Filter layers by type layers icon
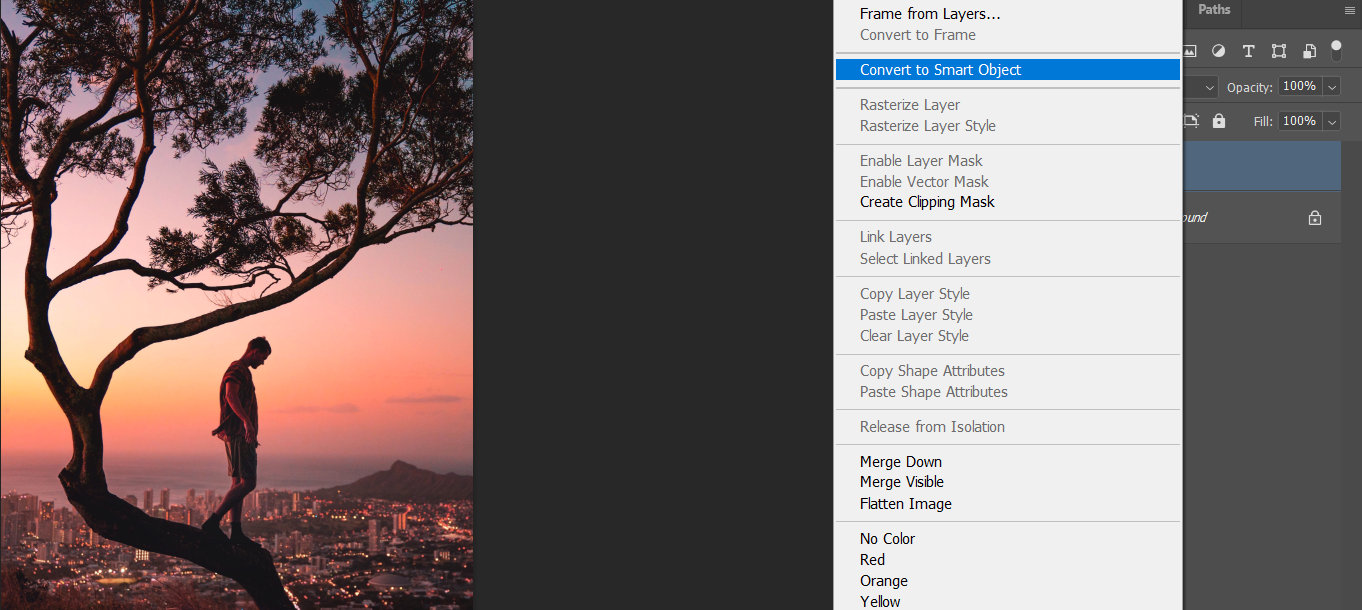 (x=1248, y=51)
